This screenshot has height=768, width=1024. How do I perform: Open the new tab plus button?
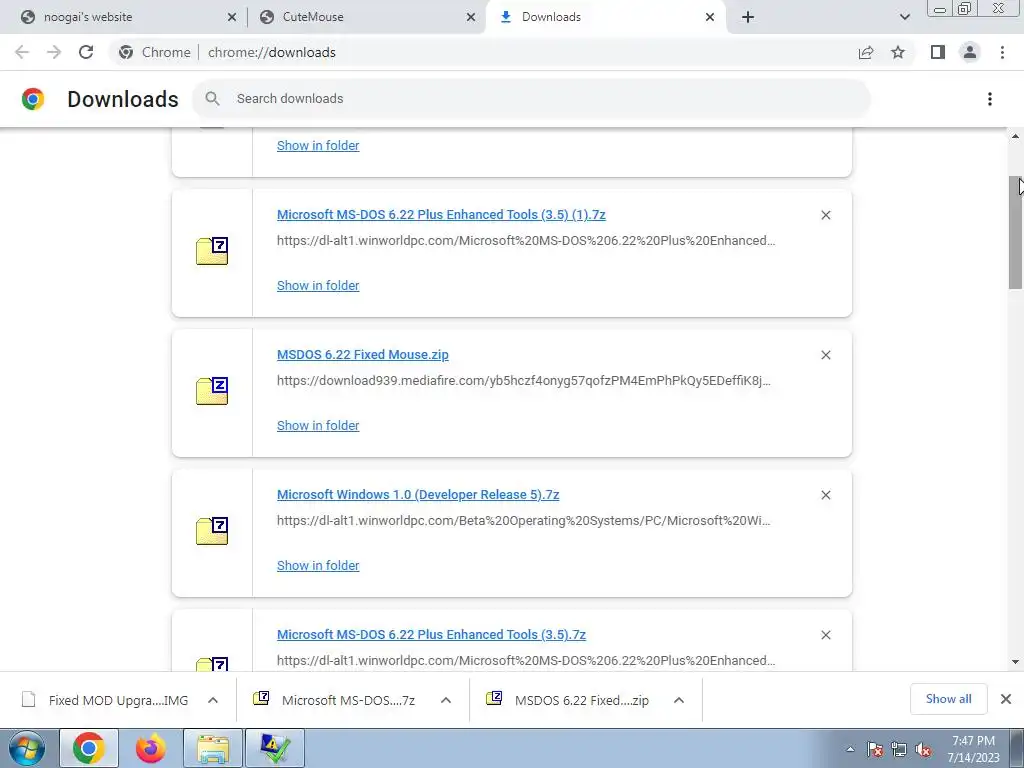(748, 17)
